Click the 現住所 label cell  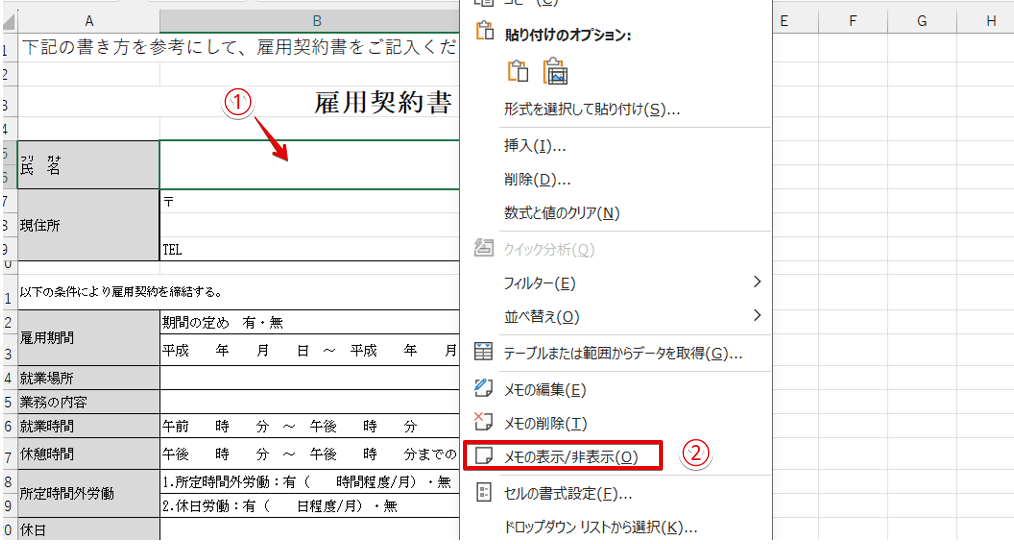(x=89, y=225)
